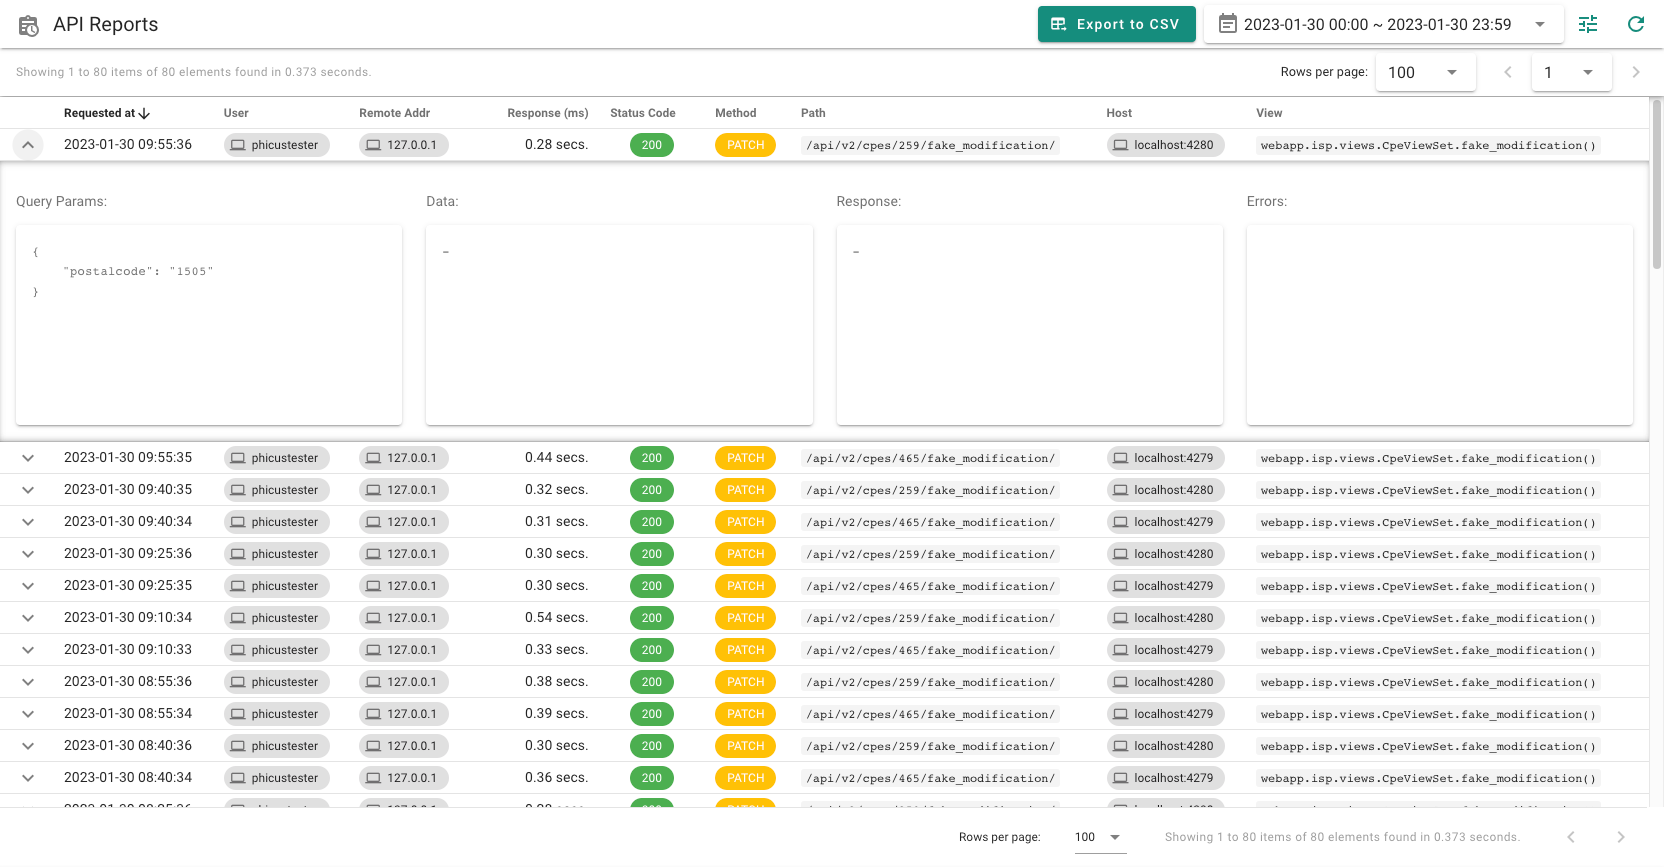The height and width of the screenshot is (867, 1664).
Task: Click view text in the 09:40:35 row
Action: pos(1428,490)
